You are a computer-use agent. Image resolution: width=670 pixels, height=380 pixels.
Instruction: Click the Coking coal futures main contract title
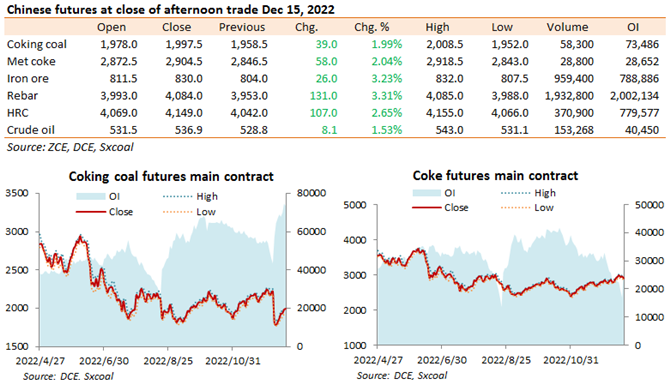171,177
